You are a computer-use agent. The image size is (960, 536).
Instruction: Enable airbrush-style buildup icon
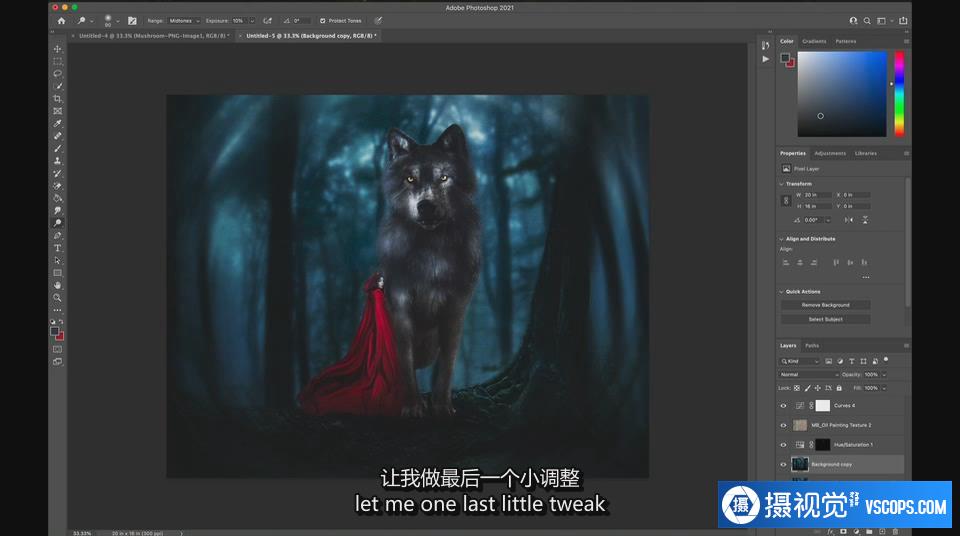pos(268,21)
